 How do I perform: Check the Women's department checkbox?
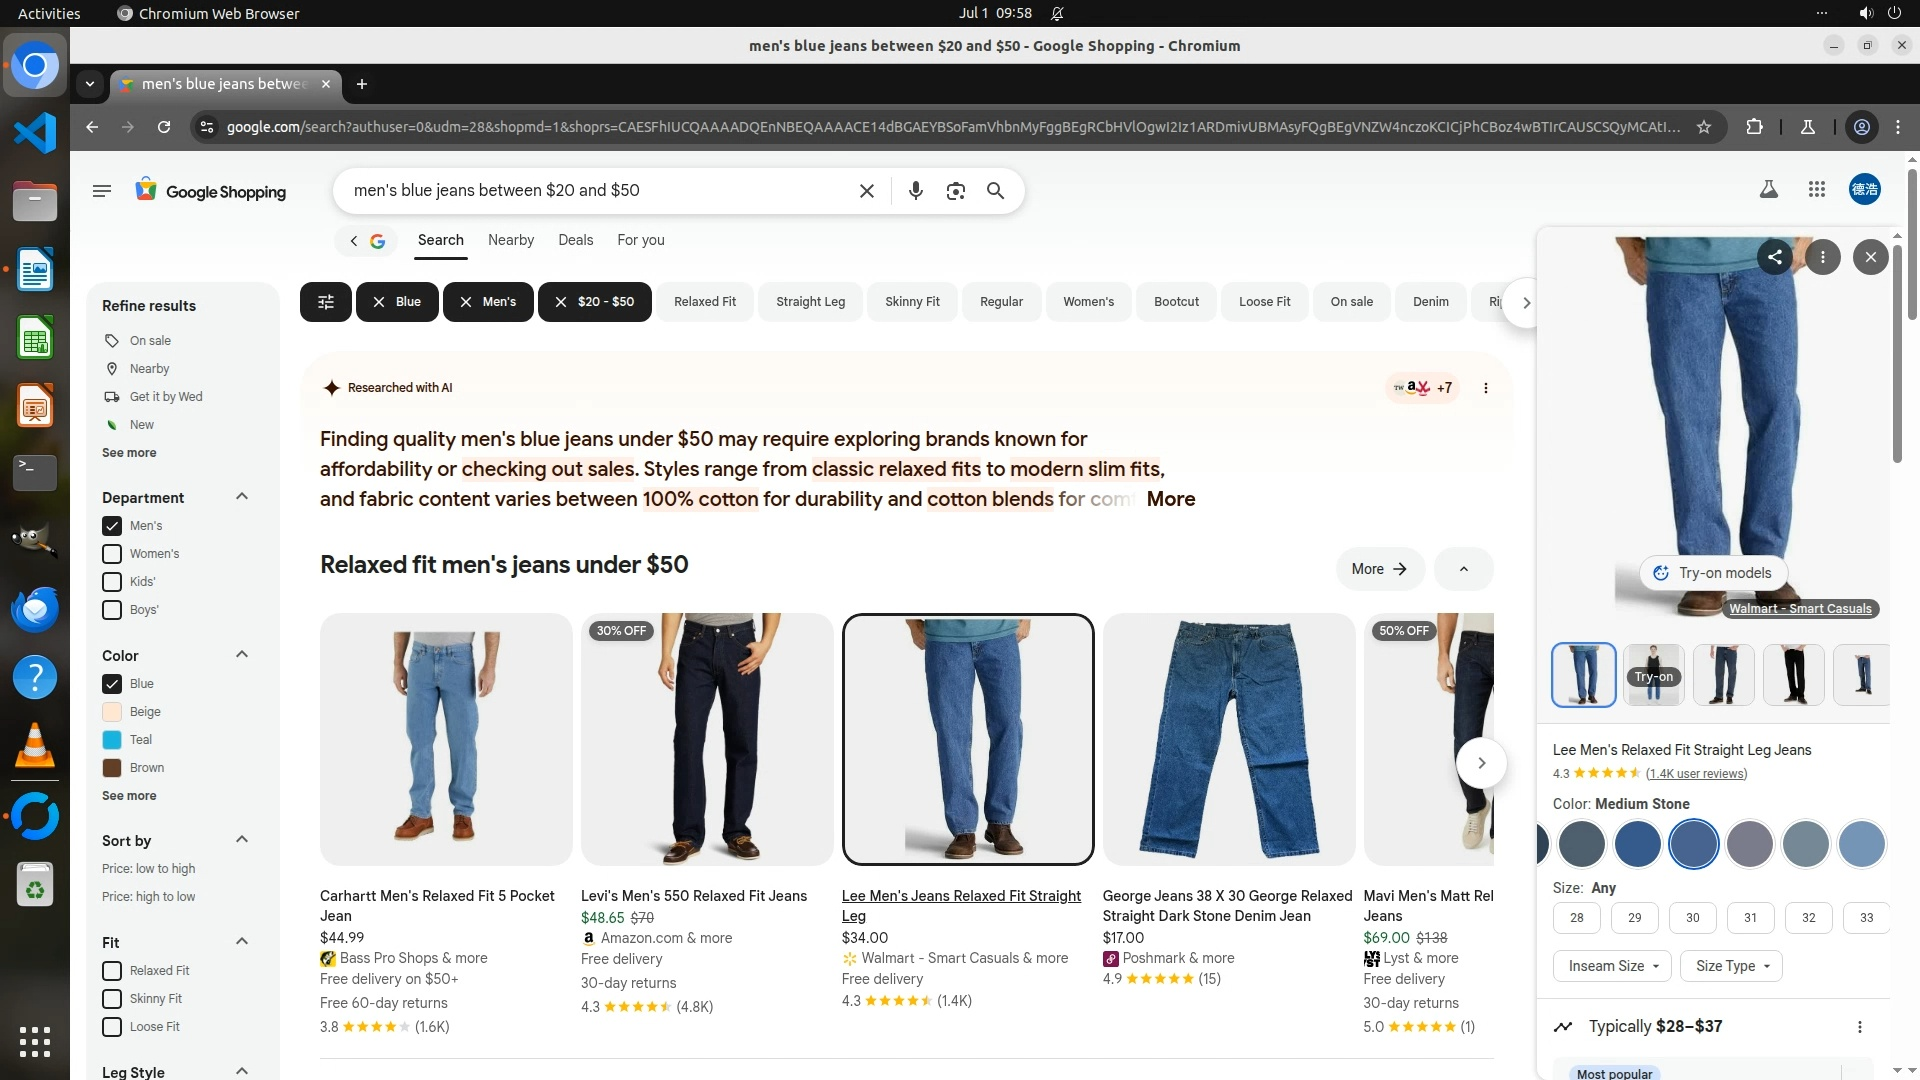click(112, 554)
